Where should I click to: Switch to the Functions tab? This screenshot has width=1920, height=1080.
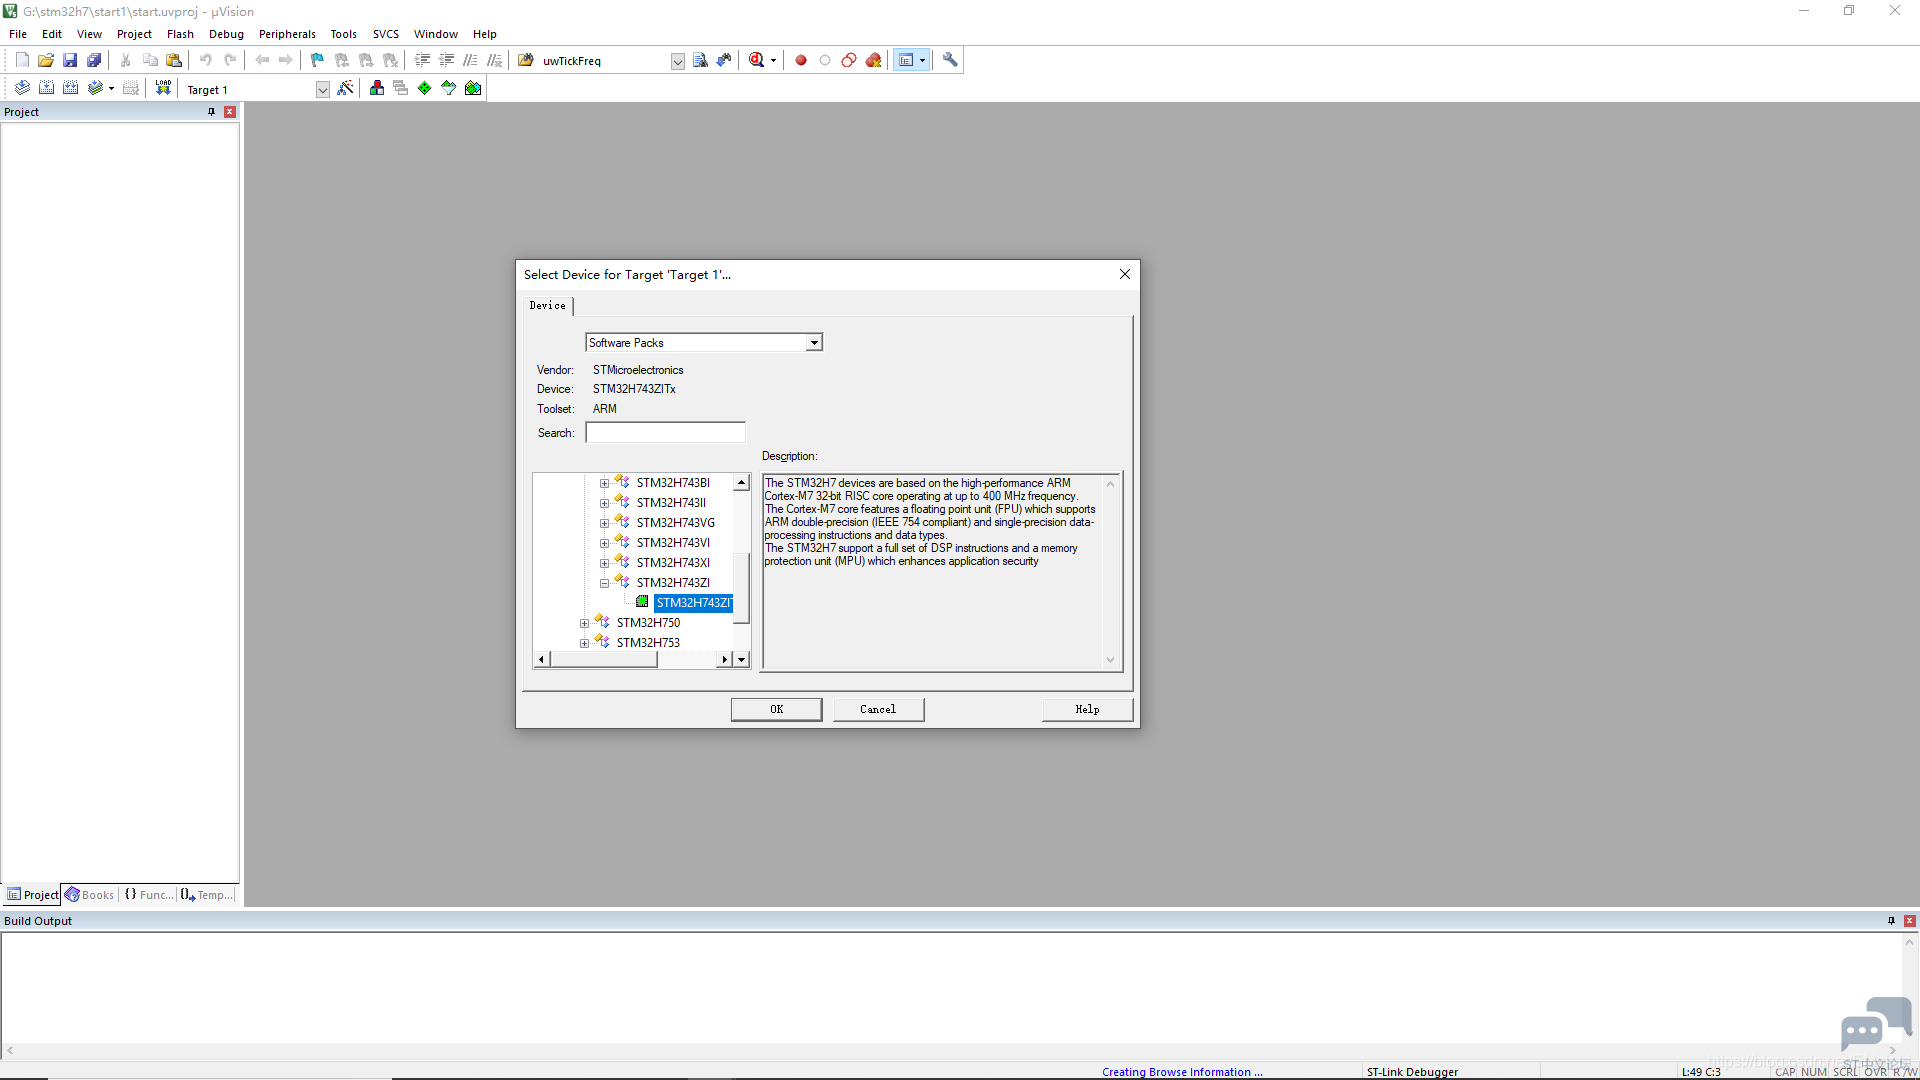(x=148, y=895)
